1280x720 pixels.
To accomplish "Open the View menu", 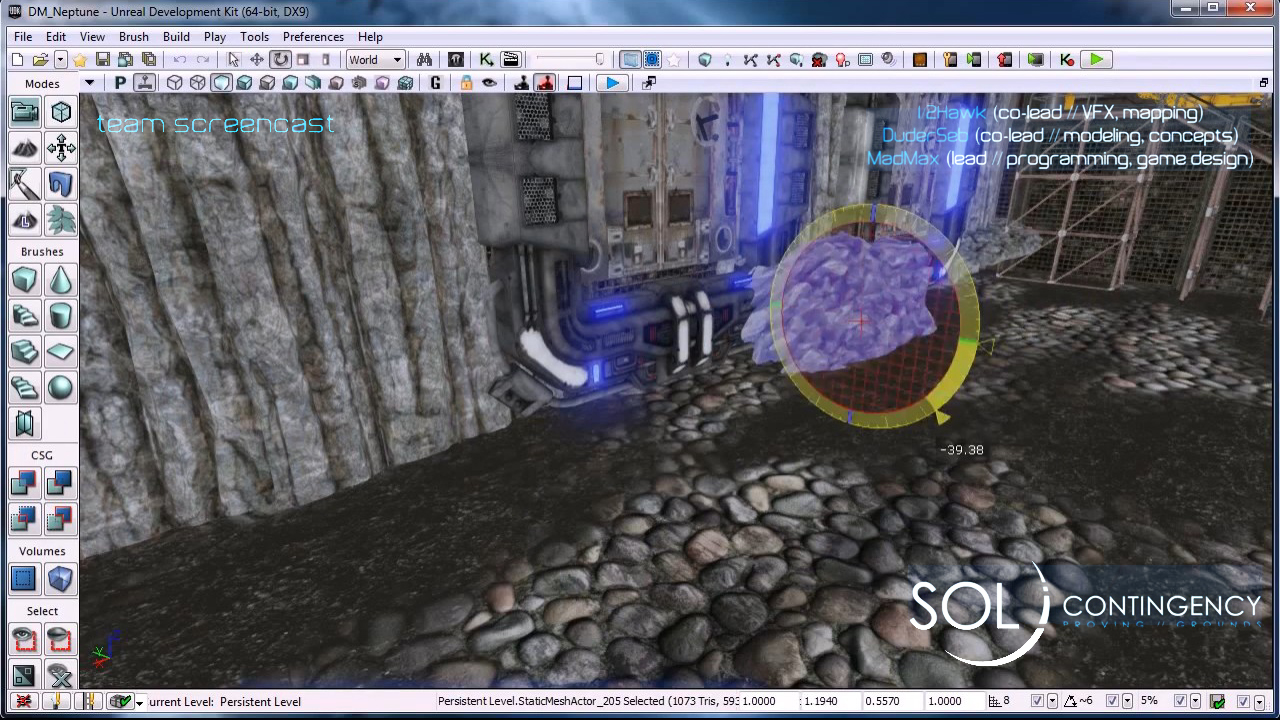I will 92,37.
